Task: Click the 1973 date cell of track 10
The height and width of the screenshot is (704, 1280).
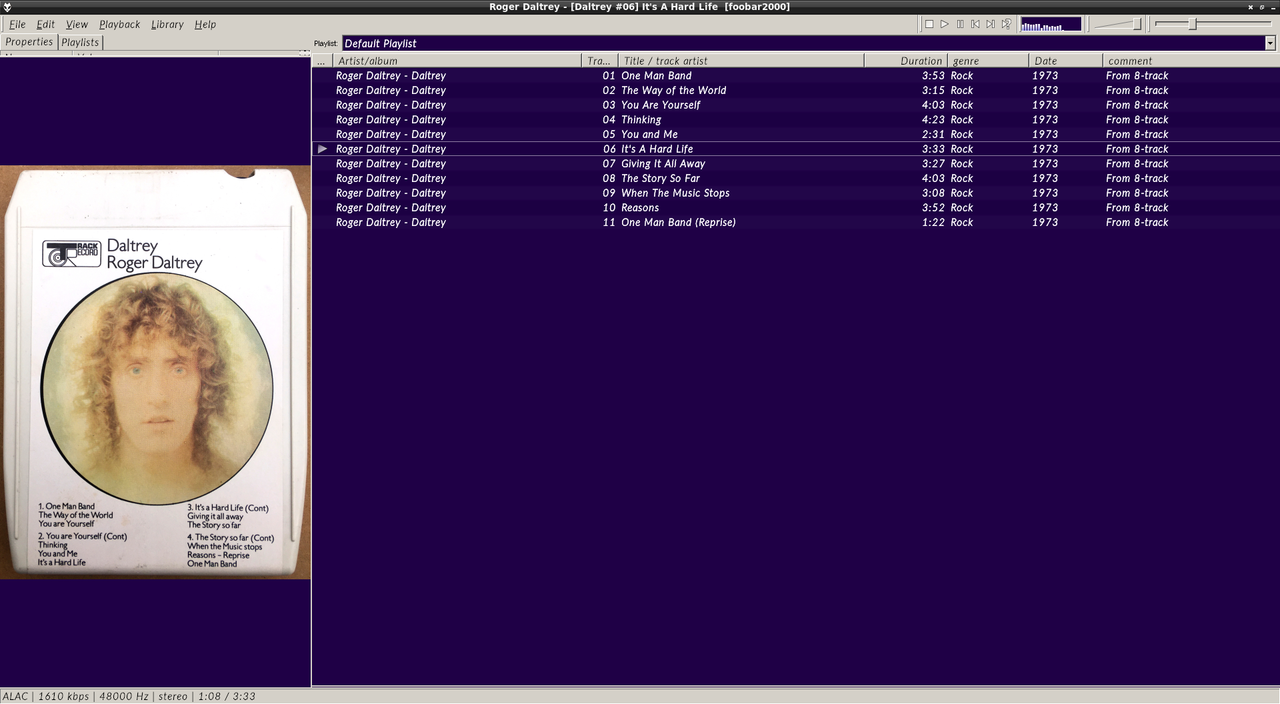Action: pyautogui.click(x=1045, y=208)
